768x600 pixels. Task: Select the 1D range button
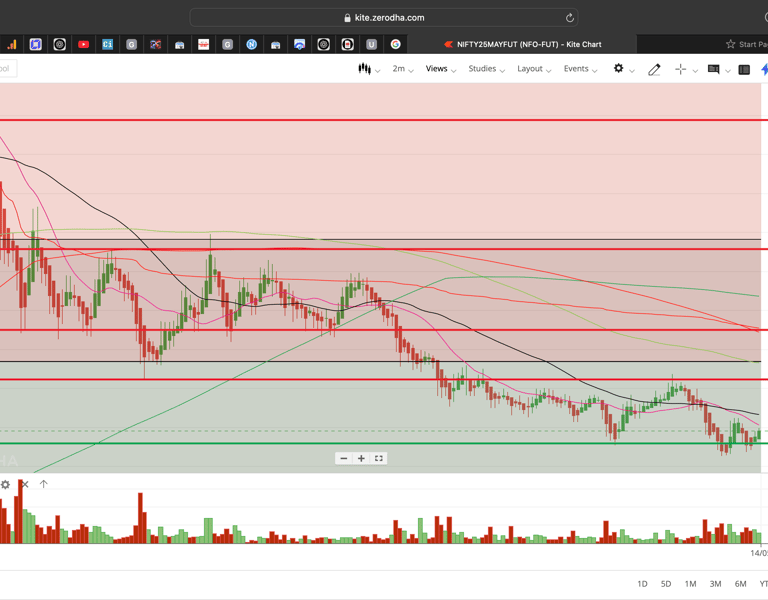pos(642,584)
